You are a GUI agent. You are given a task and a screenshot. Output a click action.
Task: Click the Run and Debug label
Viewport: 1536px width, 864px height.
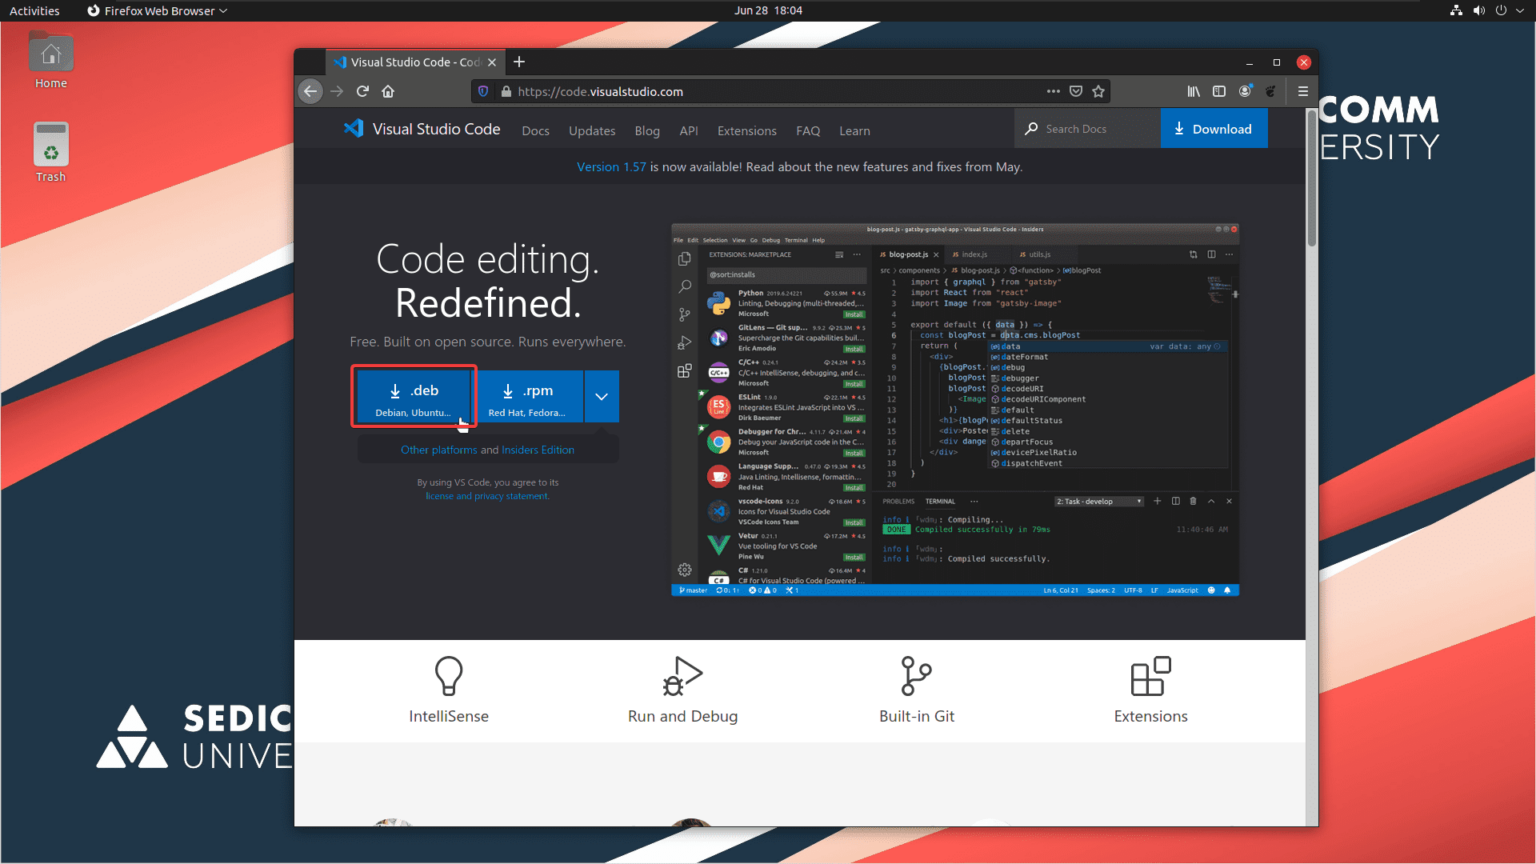coord(683,716)
